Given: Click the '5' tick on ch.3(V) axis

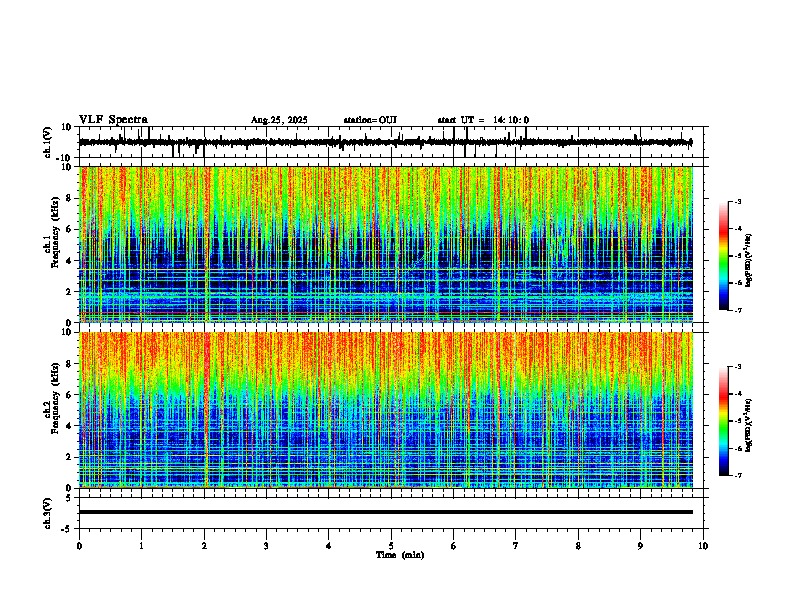Looking at the screenshot, I should [69, 498].
